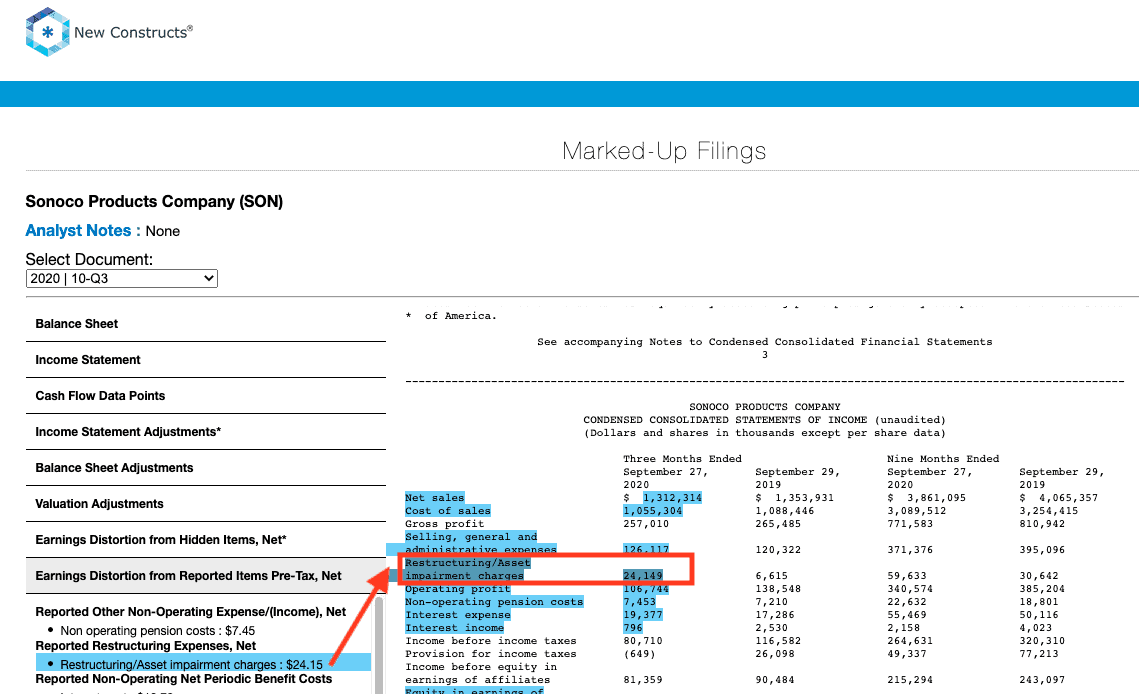The image size is (1139, 694).
Task: Click gross profit value 257,010
Action: pos(646,524)
